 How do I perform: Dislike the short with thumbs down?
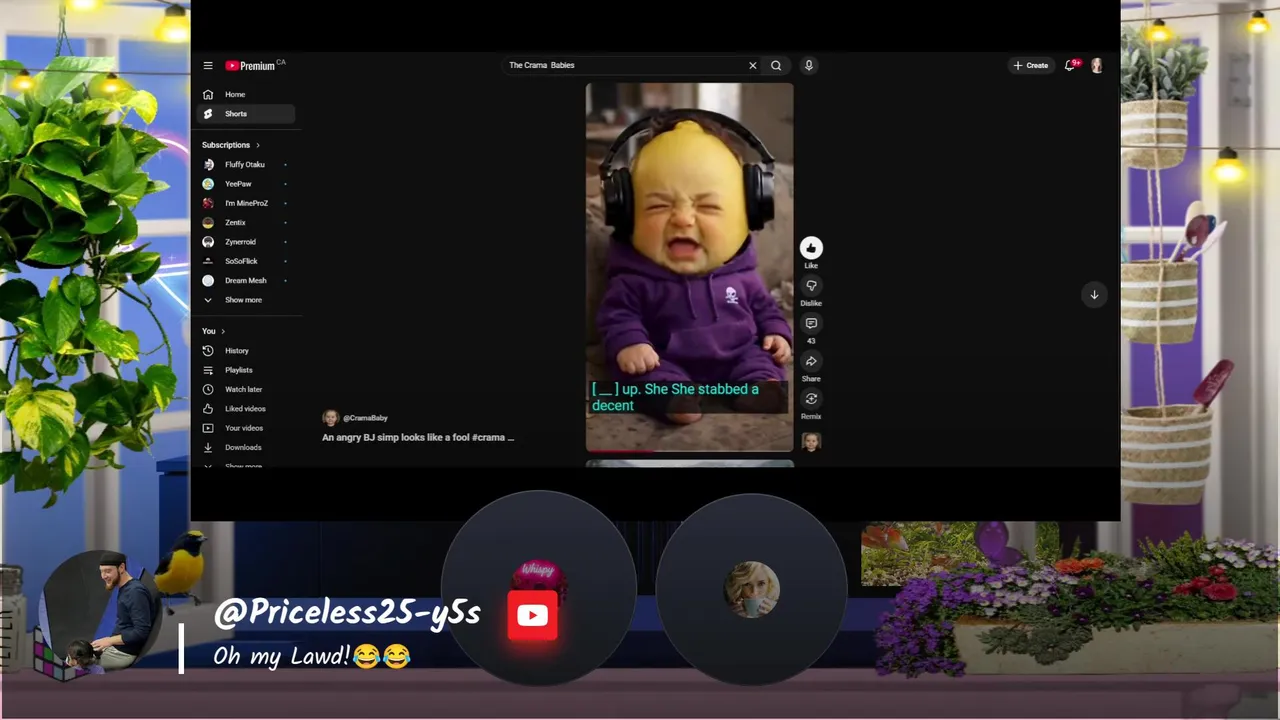click(x=811, y=286)
